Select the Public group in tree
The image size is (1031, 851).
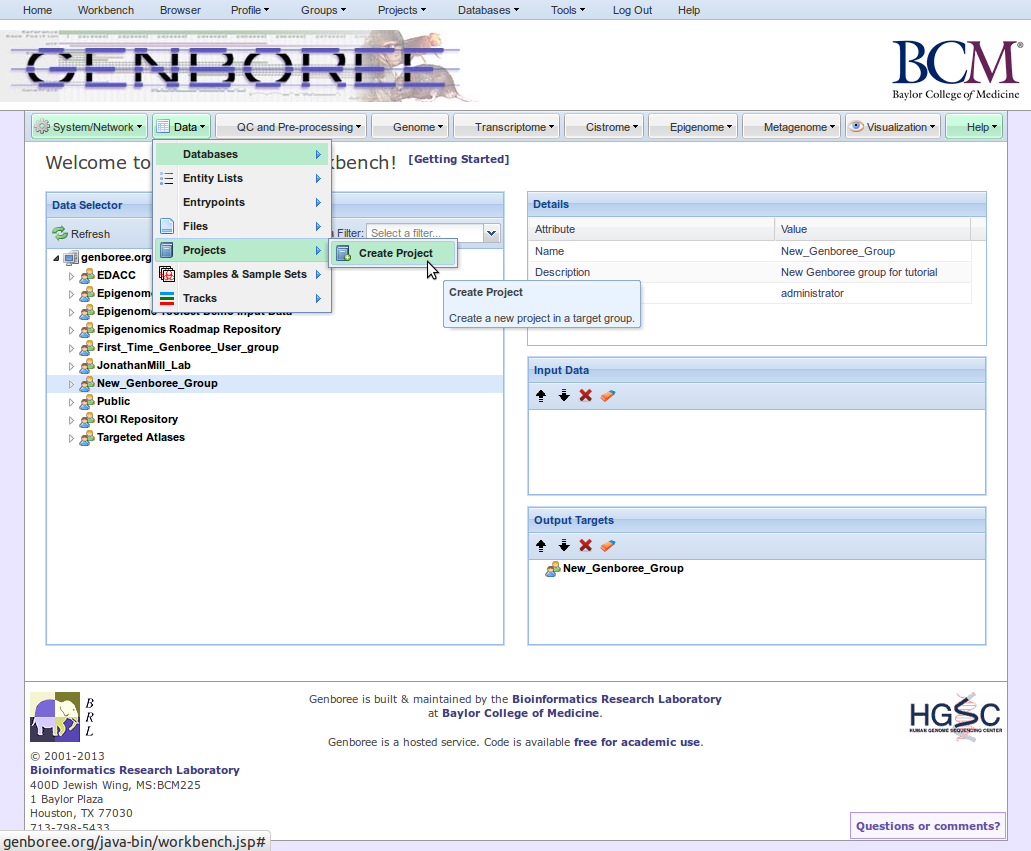[113, 401]
